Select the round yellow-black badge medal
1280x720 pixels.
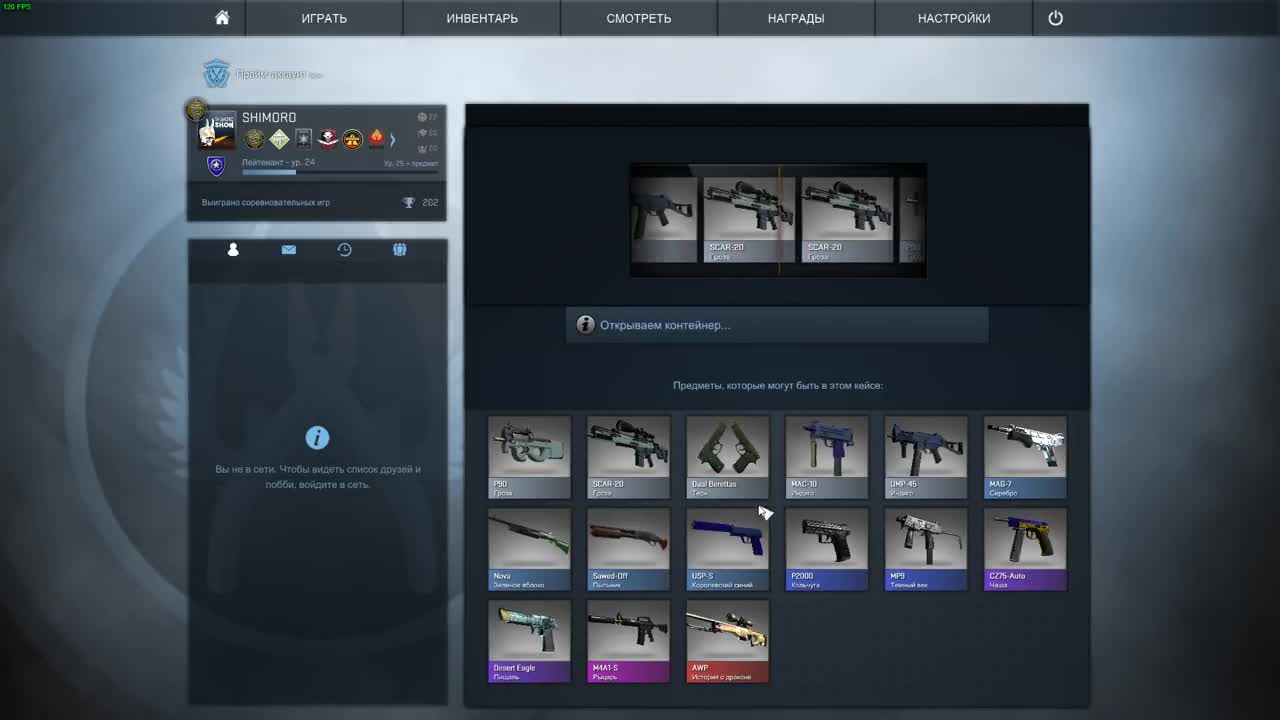tap(352, 139)
